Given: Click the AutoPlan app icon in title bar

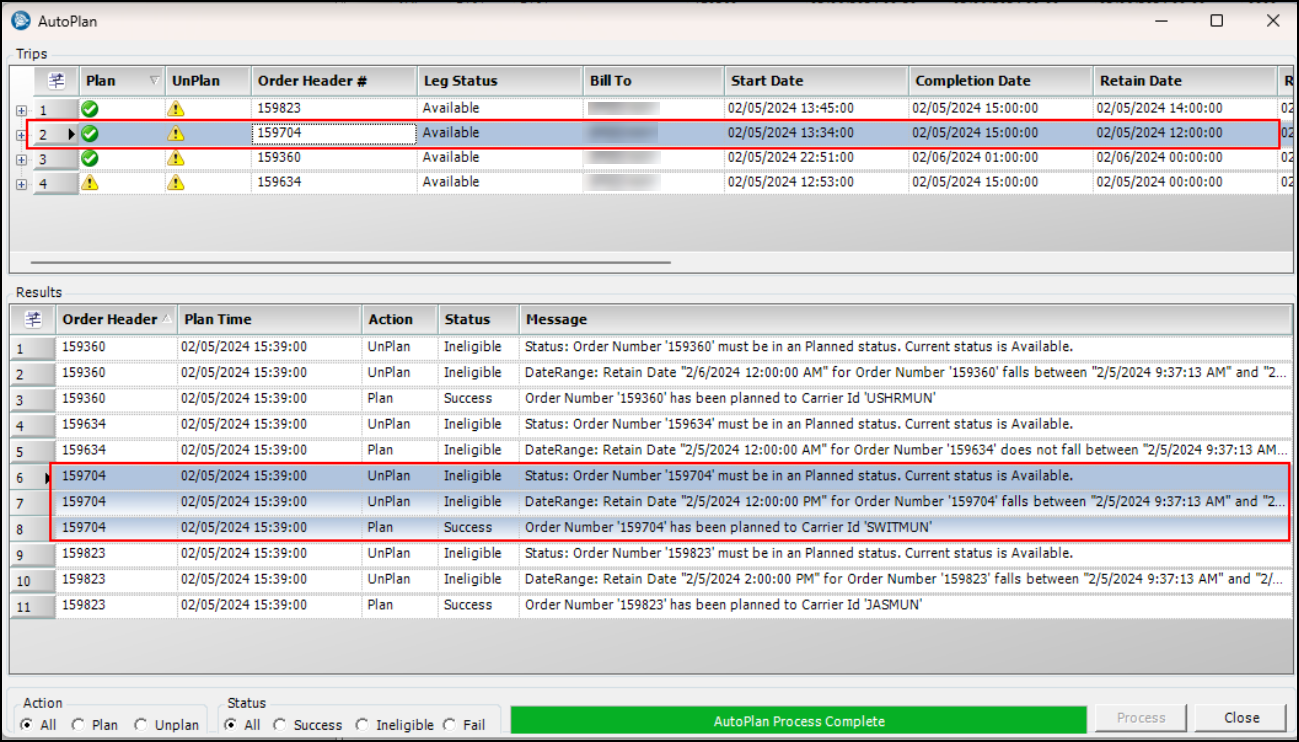Looking at the screenshot, I should 20,20.
